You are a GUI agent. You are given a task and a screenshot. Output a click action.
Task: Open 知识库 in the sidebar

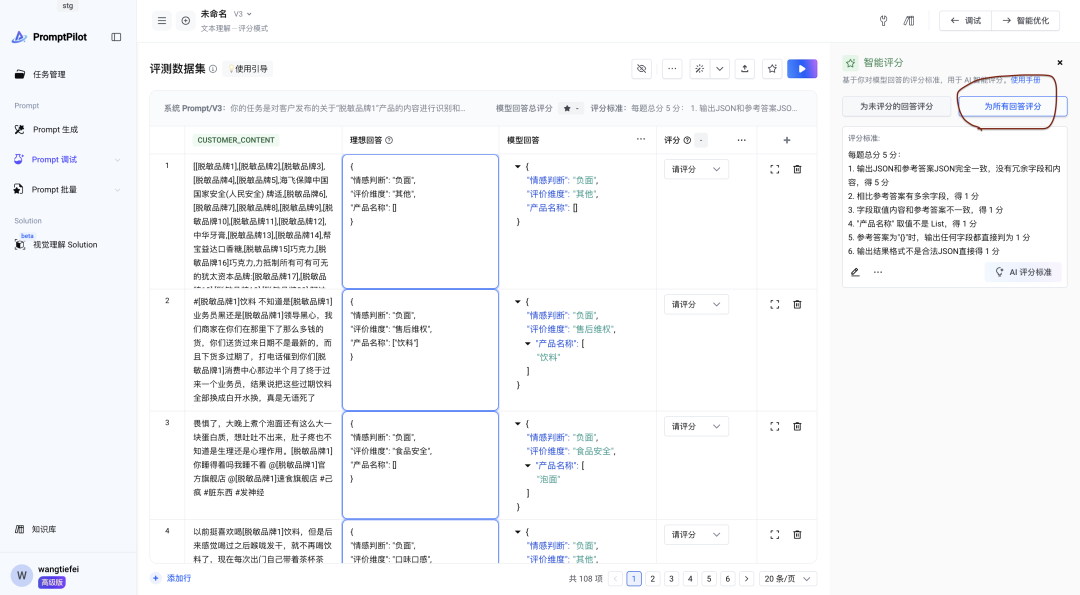pos(44,530)
